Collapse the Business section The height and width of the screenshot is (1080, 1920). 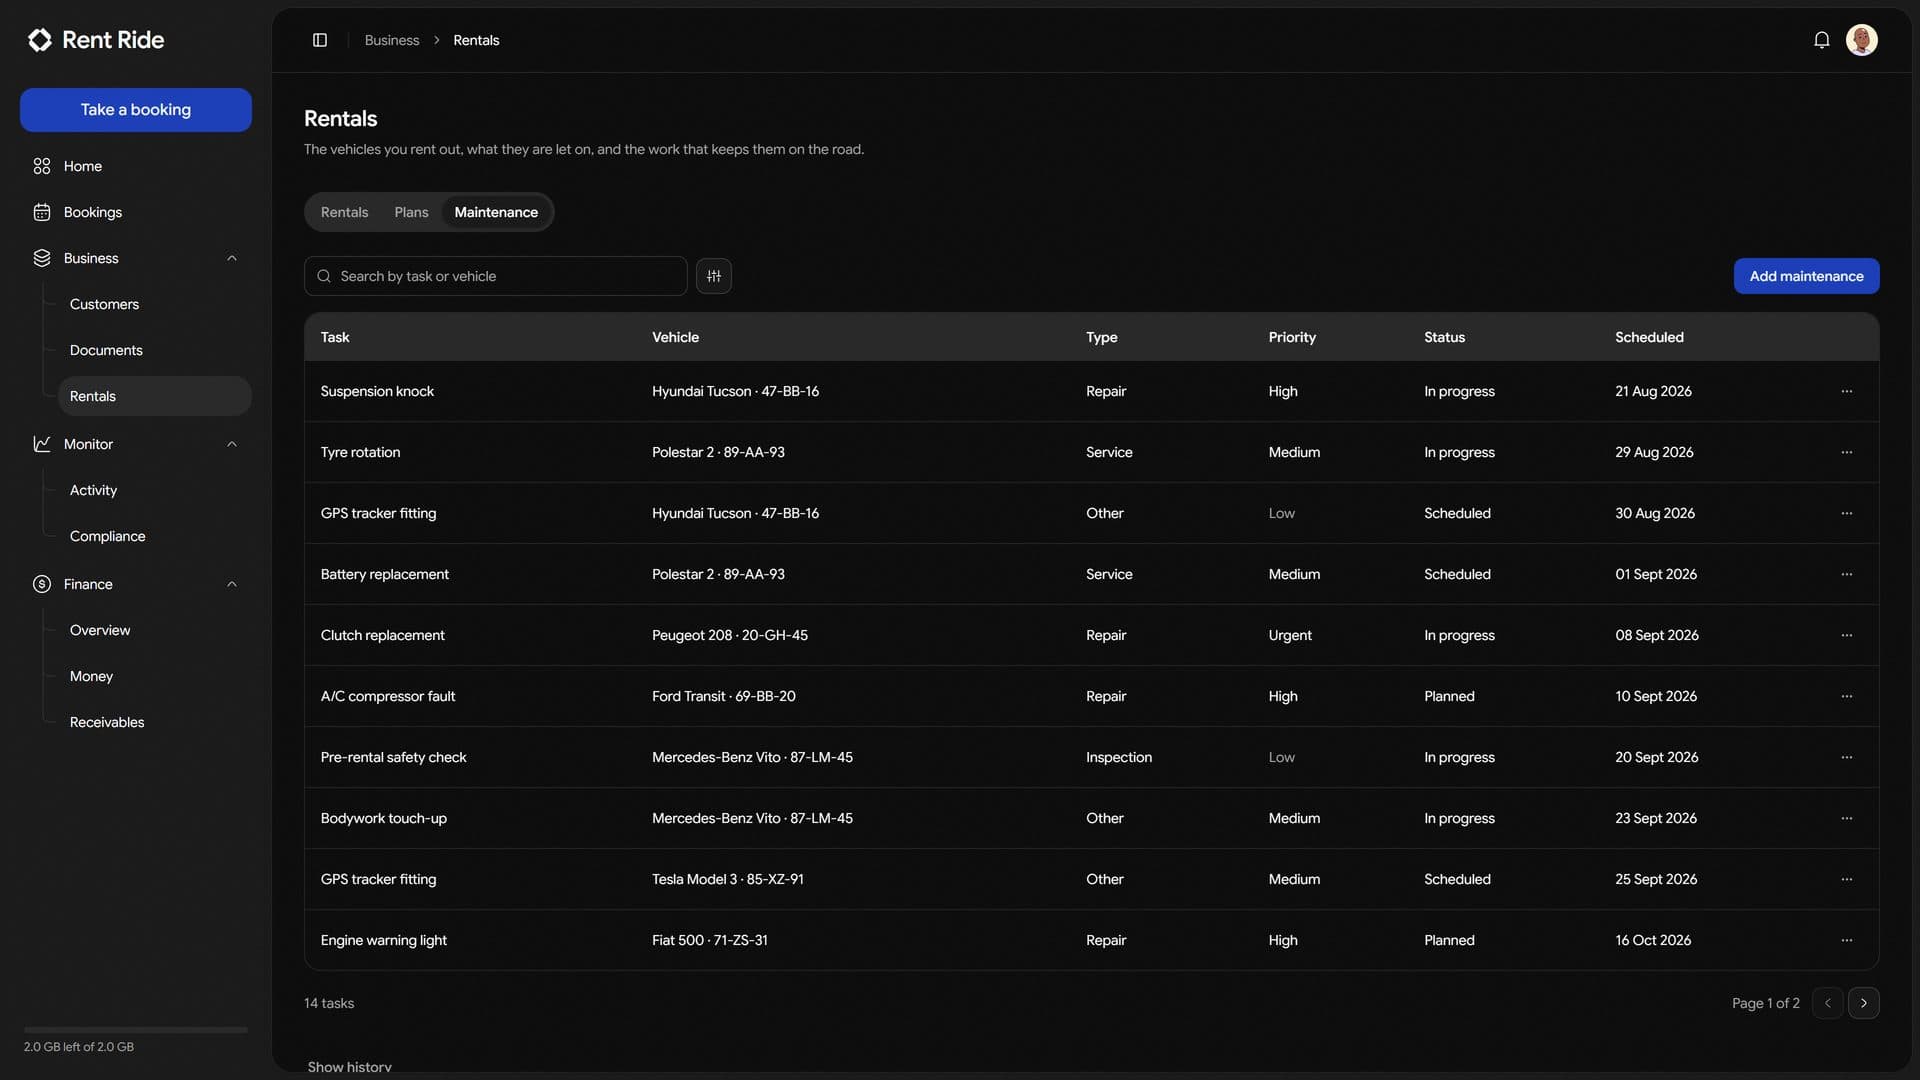point(232,258)
